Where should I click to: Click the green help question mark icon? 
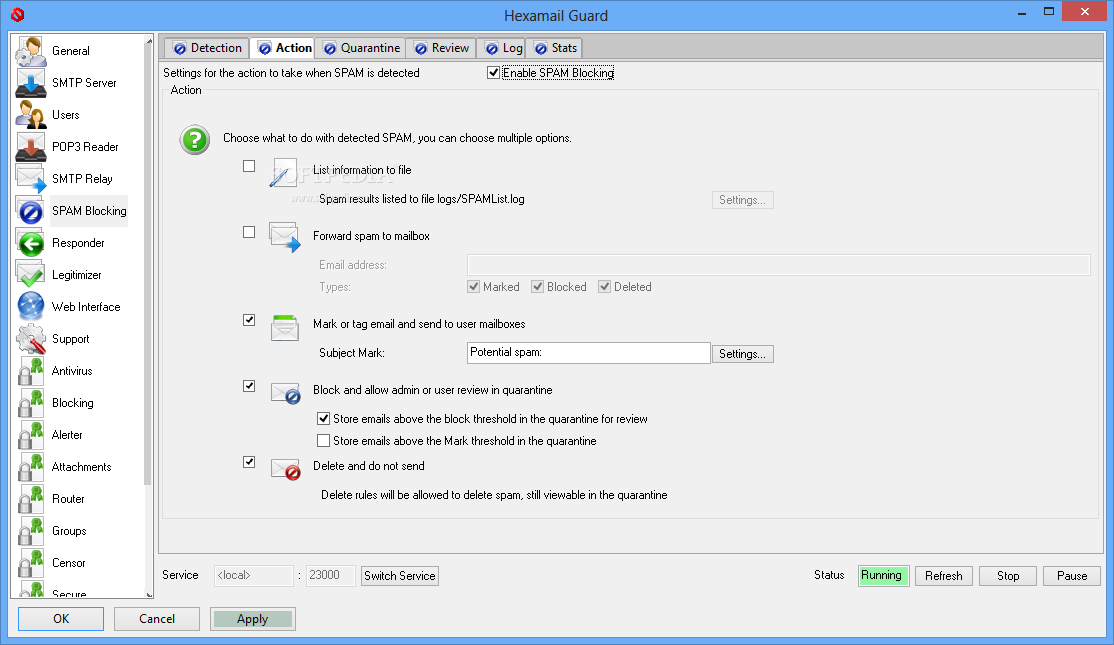195,140
